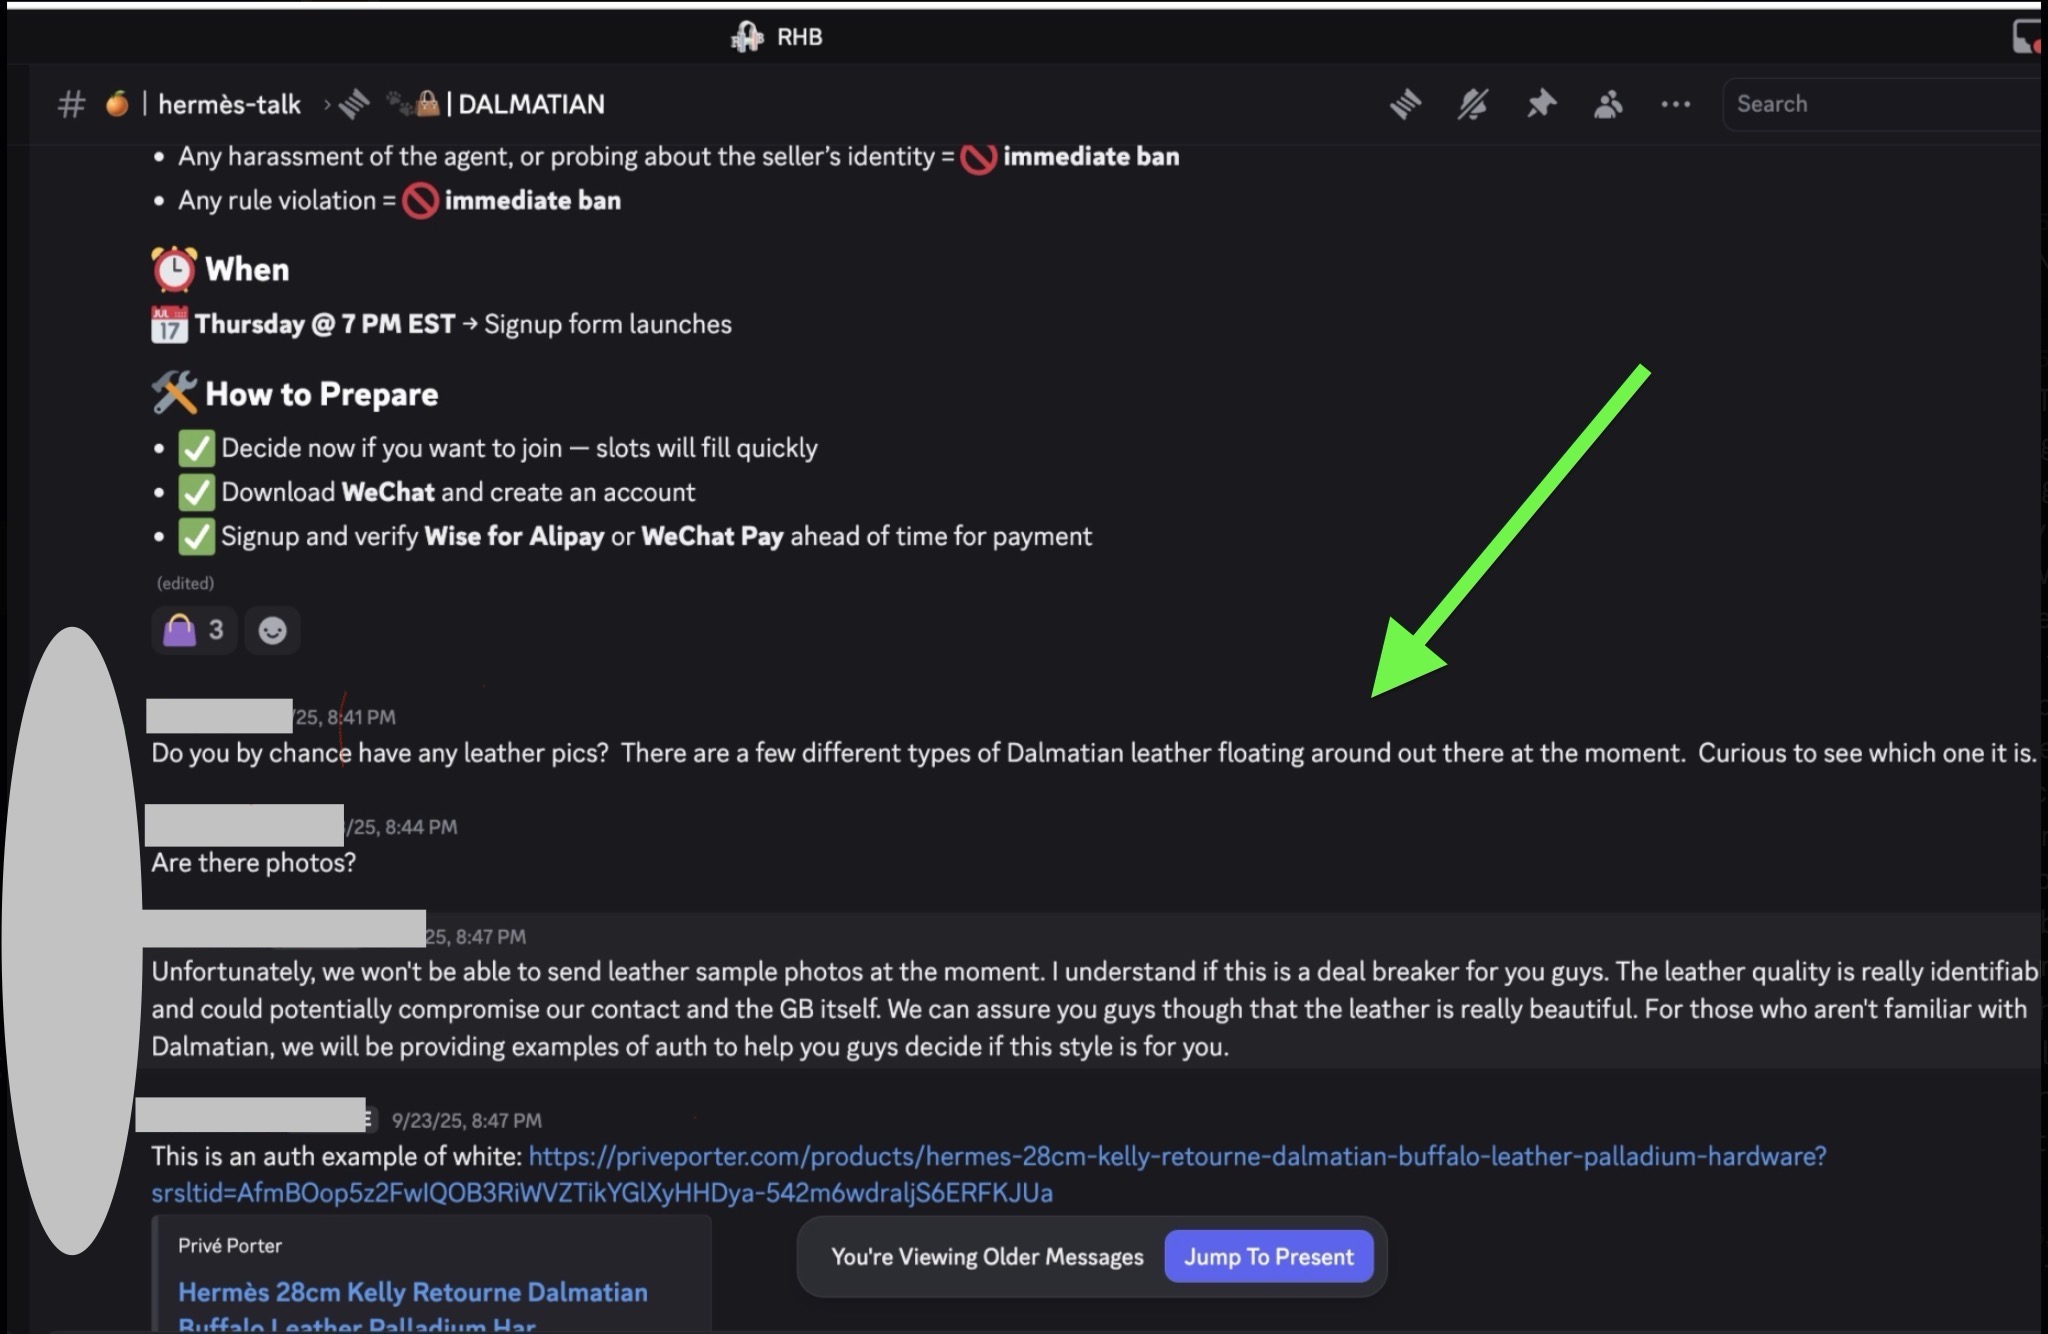
Task: Select the DALMATIAN thread title
Action: [531, 104]
